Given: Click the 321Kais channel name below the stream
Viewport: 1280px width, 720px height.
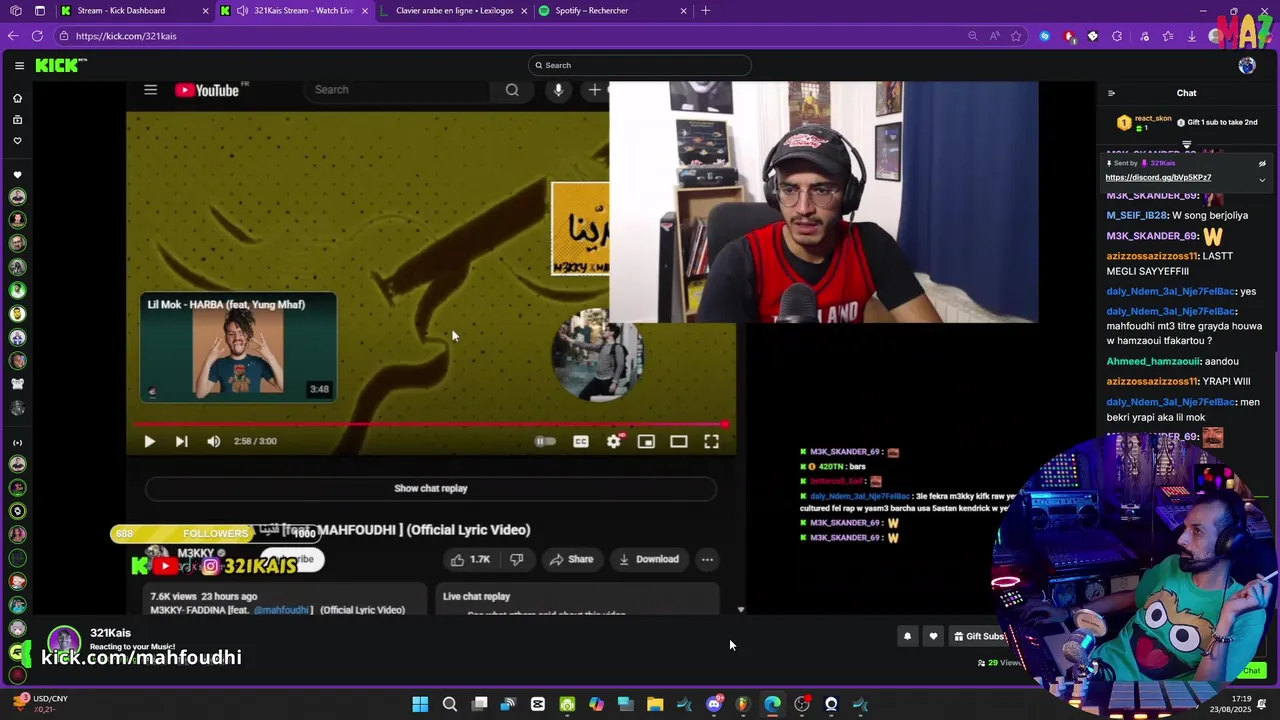Looking at the screenshot, I should [x=110, y=633].
